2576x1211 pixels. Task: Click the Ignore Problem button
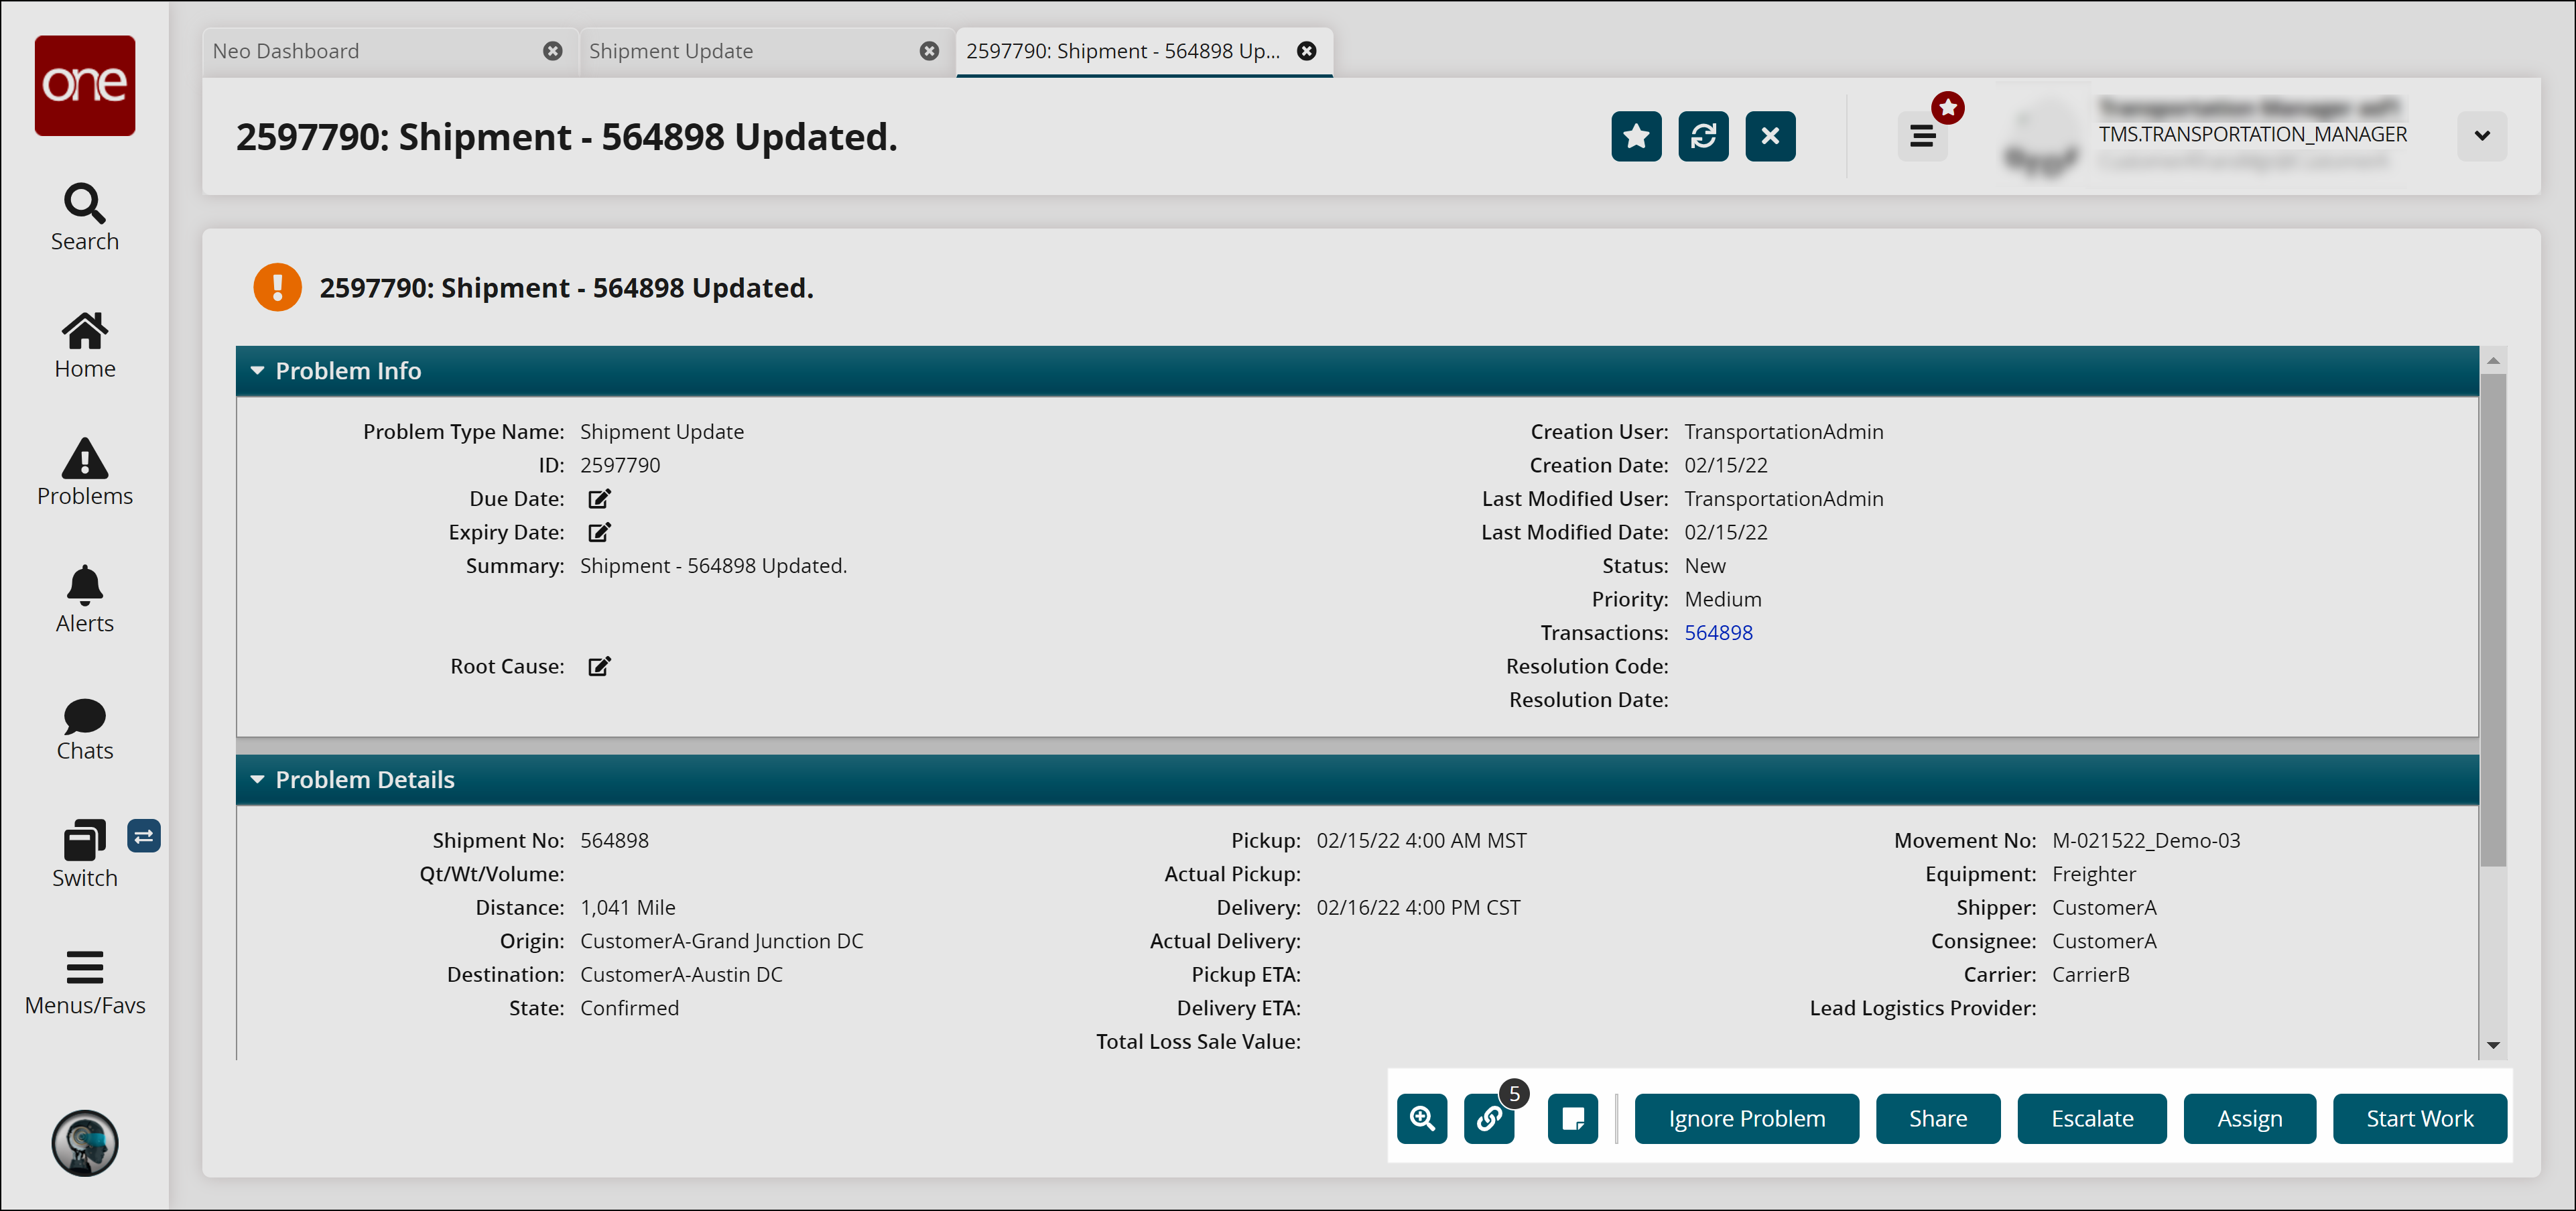tap(1746, 1119)
